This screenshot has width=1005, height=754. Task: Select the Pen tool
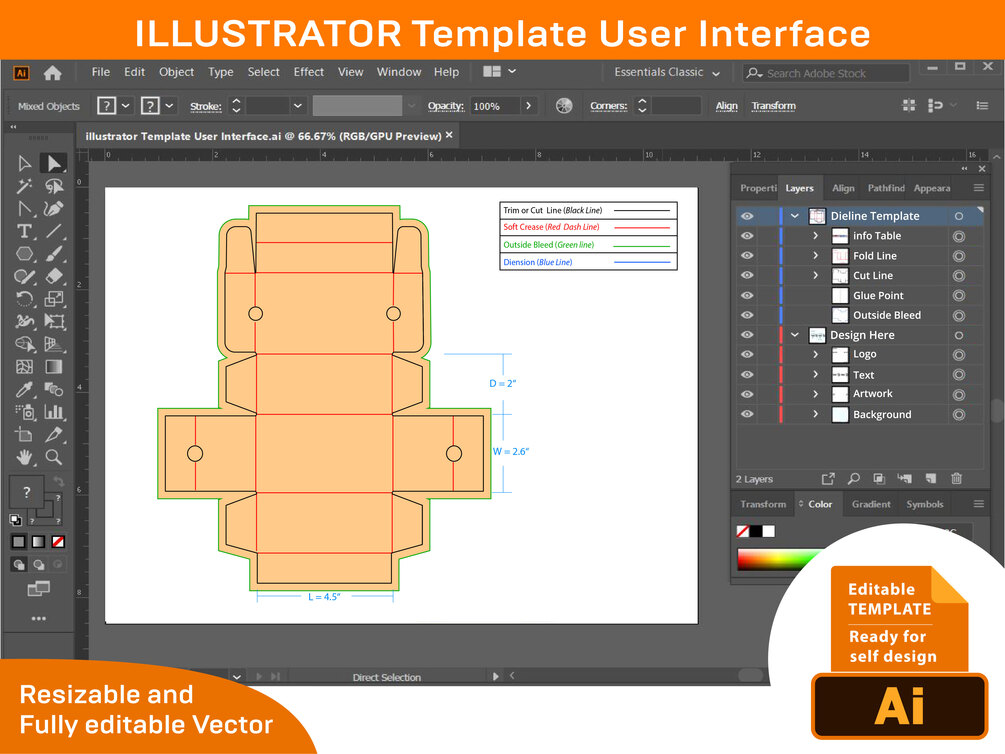point(54,209)
